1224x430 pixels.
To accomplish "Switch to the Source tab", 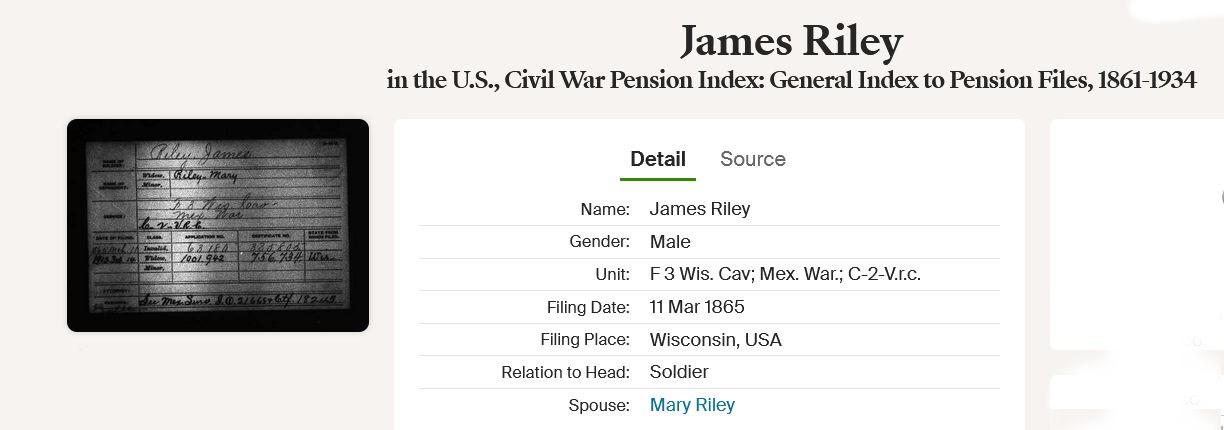I will (752, 159).
